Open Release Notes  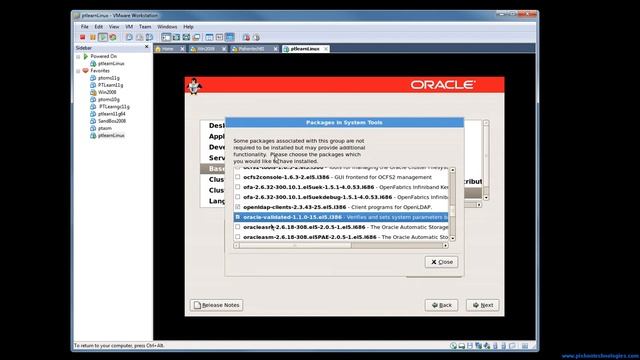pos(216,305)
